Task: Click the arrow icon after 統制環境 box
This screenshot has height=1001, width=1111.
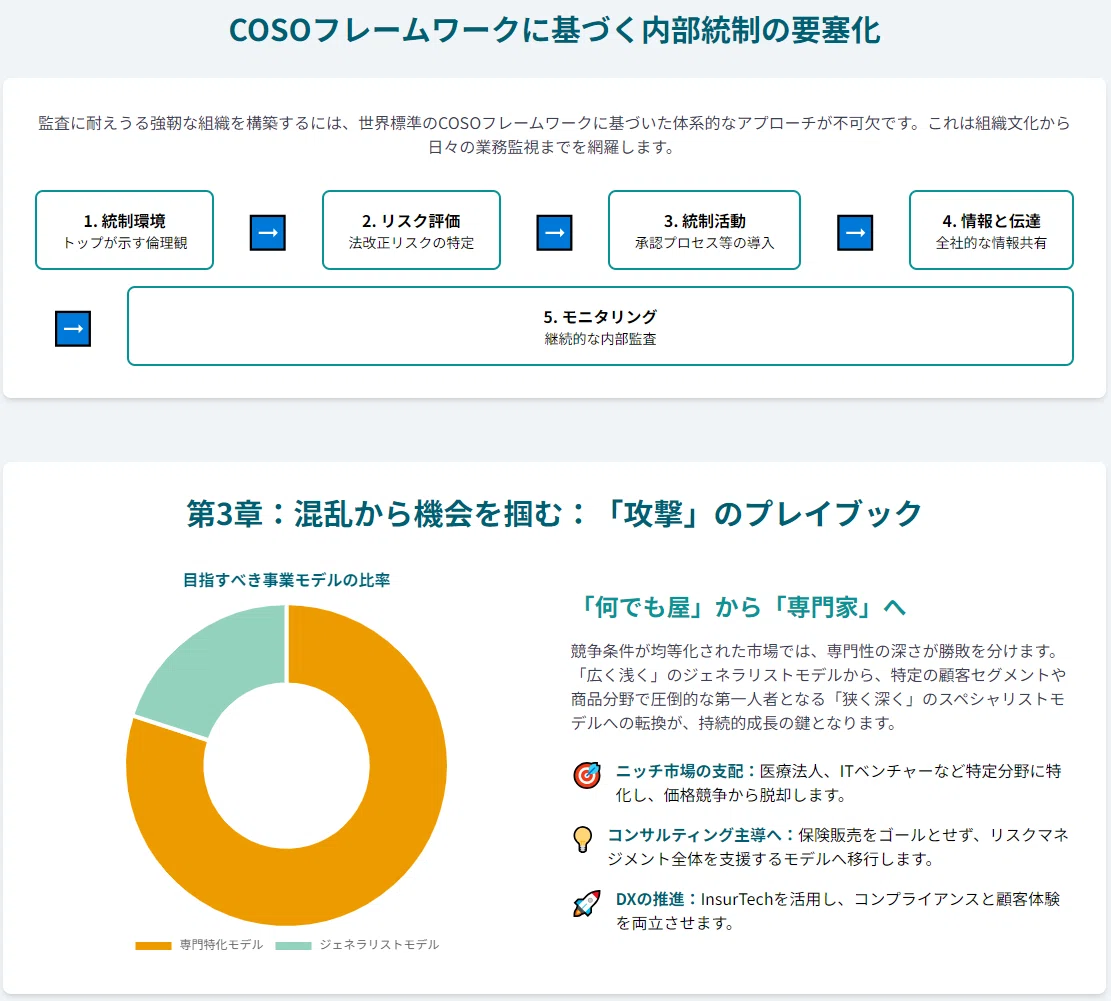Action: 268,232
